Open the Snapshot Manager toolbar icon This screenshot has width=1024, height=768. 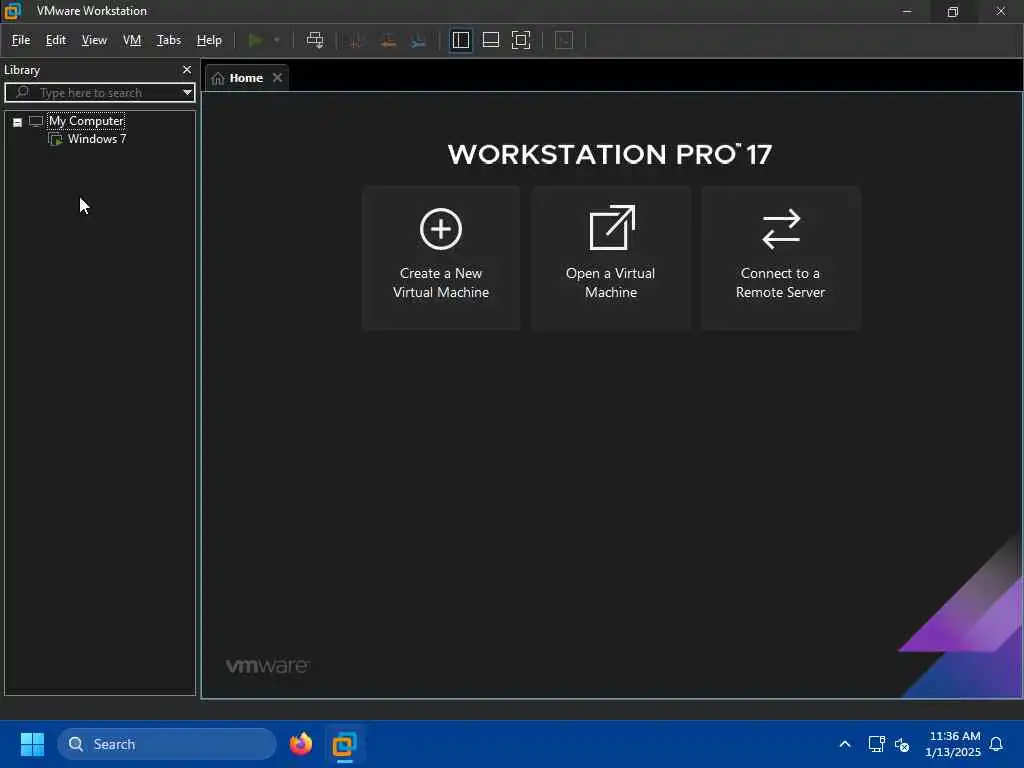[419, 40]
